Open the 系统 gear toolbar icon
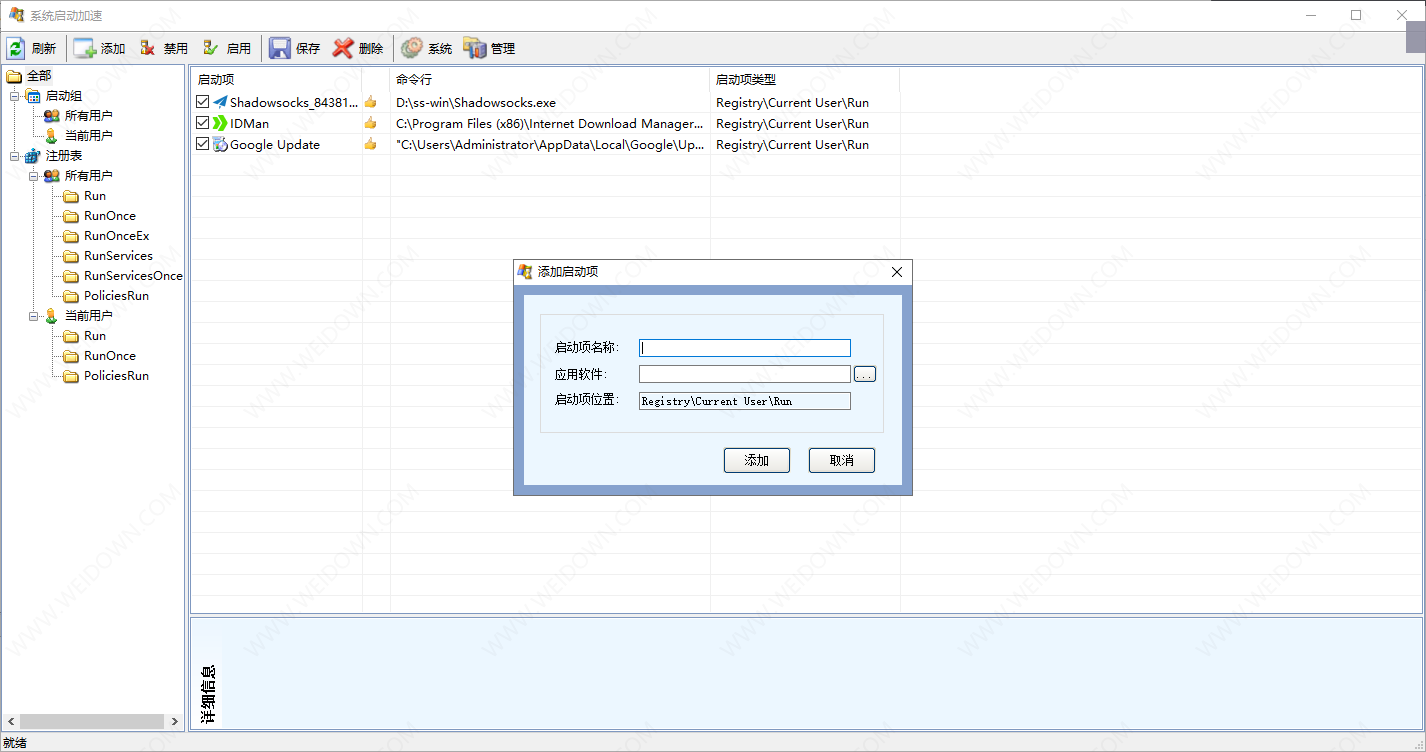This screenshot has height=752, width=1426. [x=411, y=48]
